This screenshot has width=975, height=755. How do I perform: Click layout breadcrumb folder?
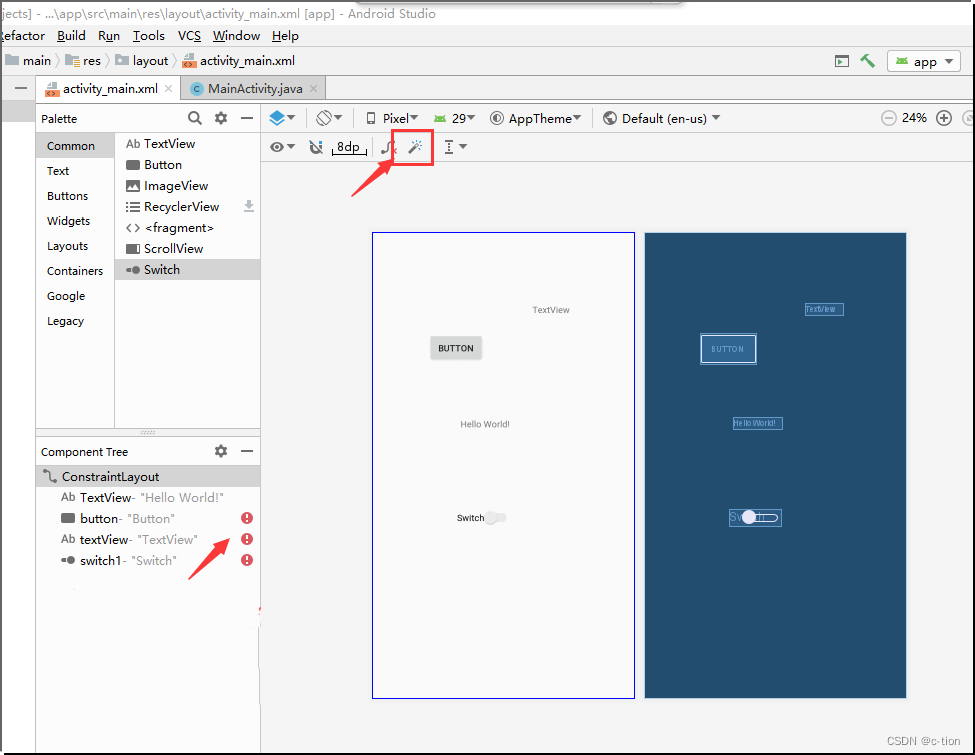[142, 60]
